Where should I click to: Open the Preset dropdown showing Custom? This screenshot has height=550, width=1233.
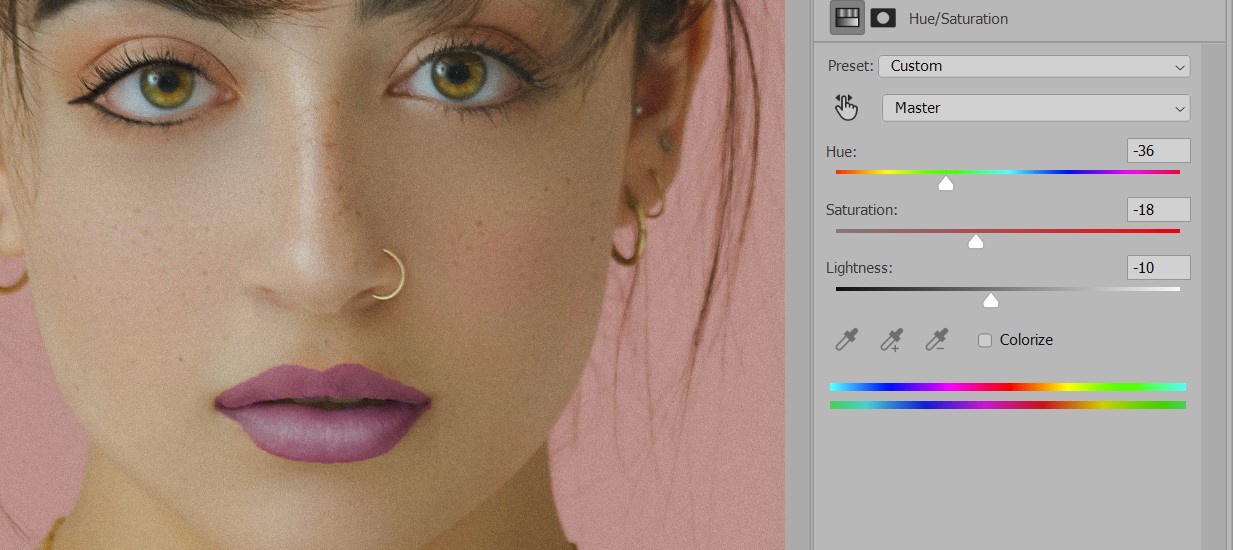[1034, 66]
